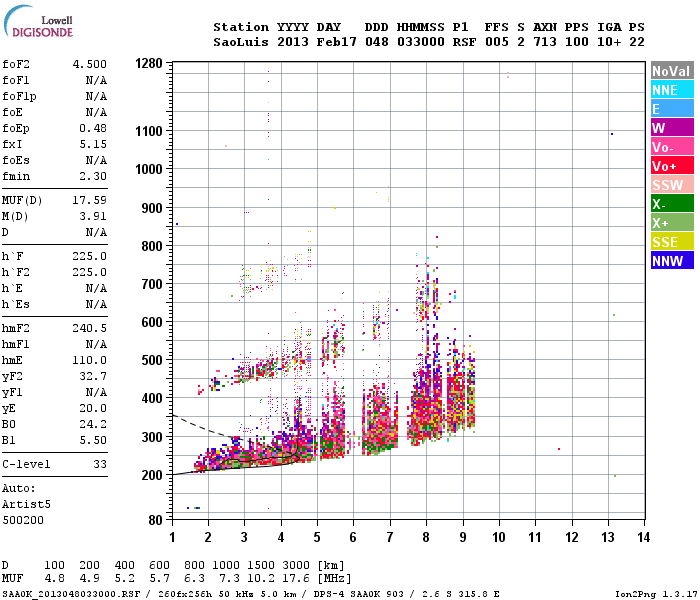Click the 500200 version number
The image size is (700, 600).
(23, 521)
